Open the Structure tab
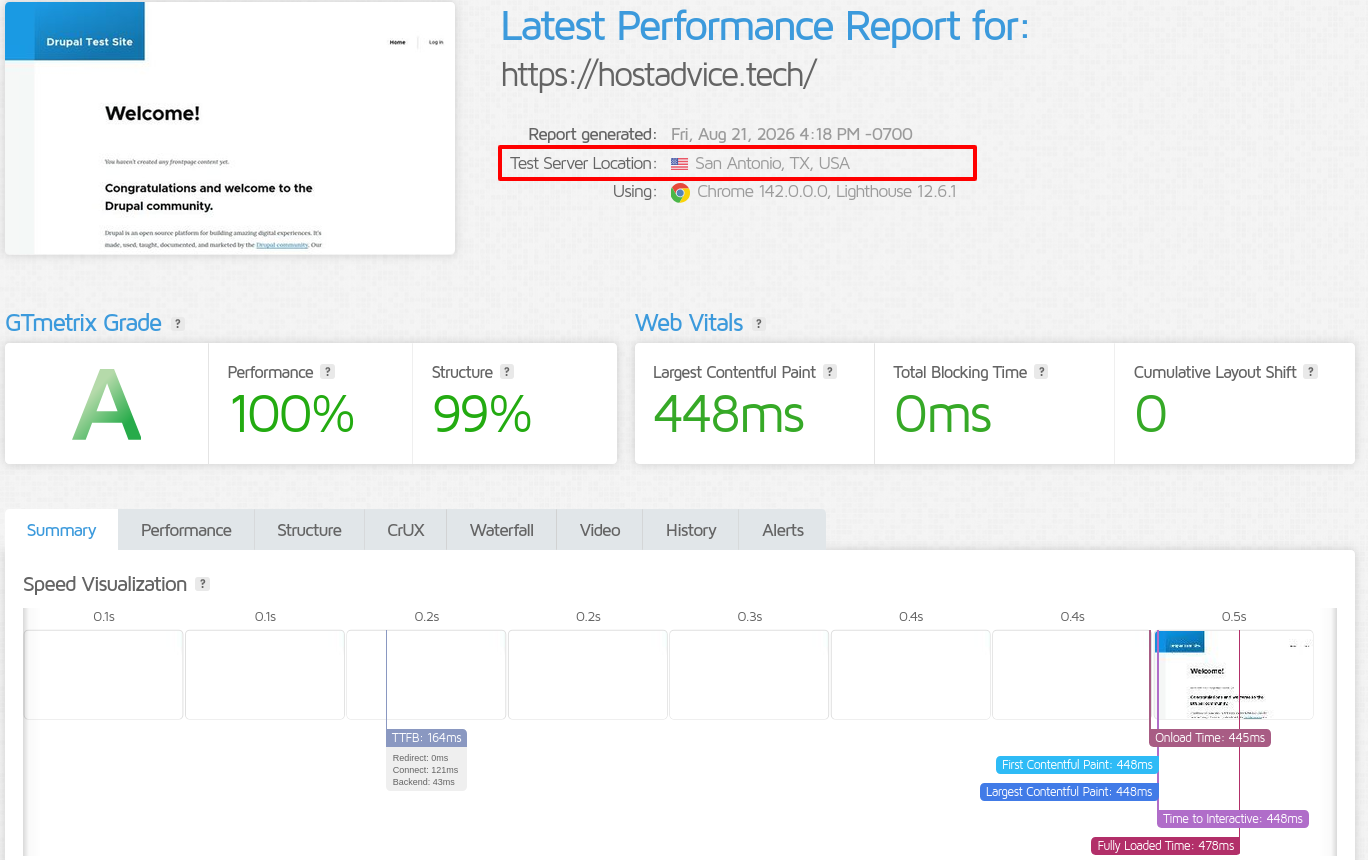The height and width of the screenshot is (860, 1368). tap(309, 530)
